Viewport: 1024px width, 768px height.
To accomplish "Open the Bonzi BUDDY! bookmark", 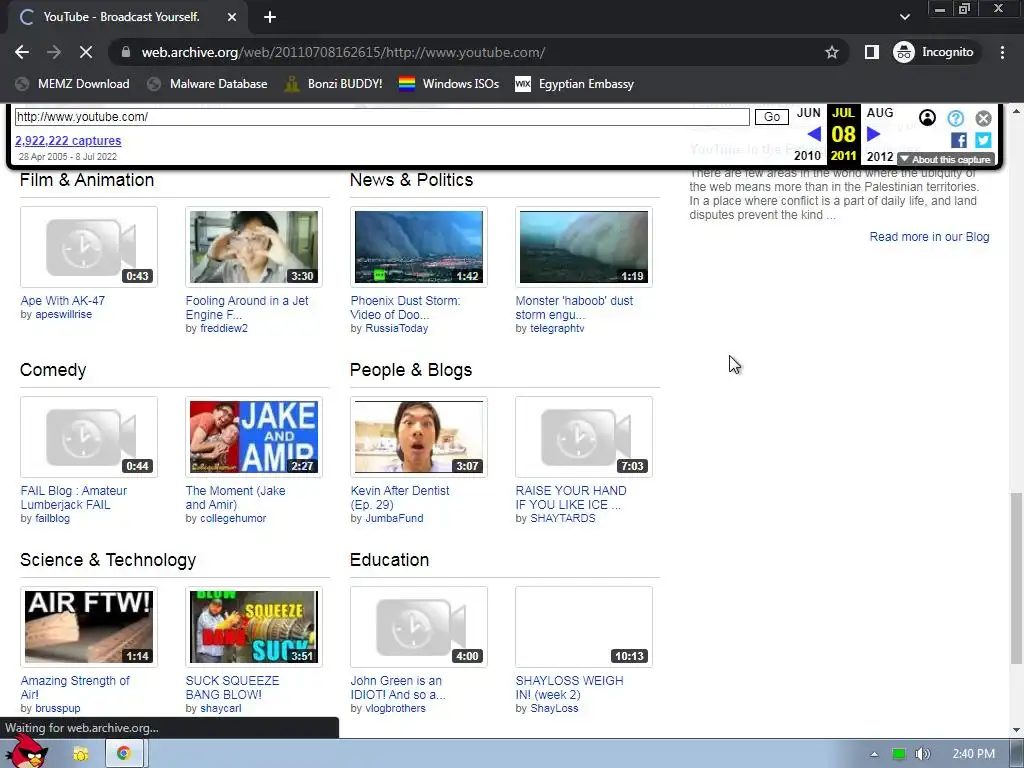I will 334,84.
